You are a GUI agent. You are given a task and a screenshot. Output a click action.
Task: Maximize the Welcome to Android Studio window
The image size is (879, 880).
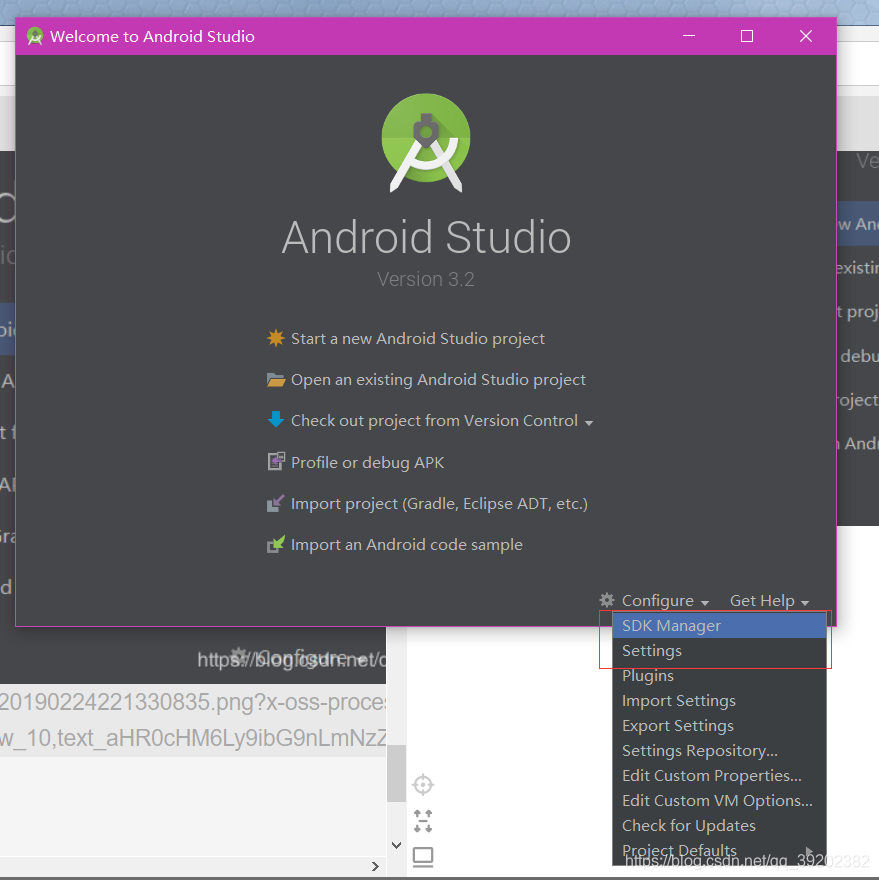pos(747,36)
